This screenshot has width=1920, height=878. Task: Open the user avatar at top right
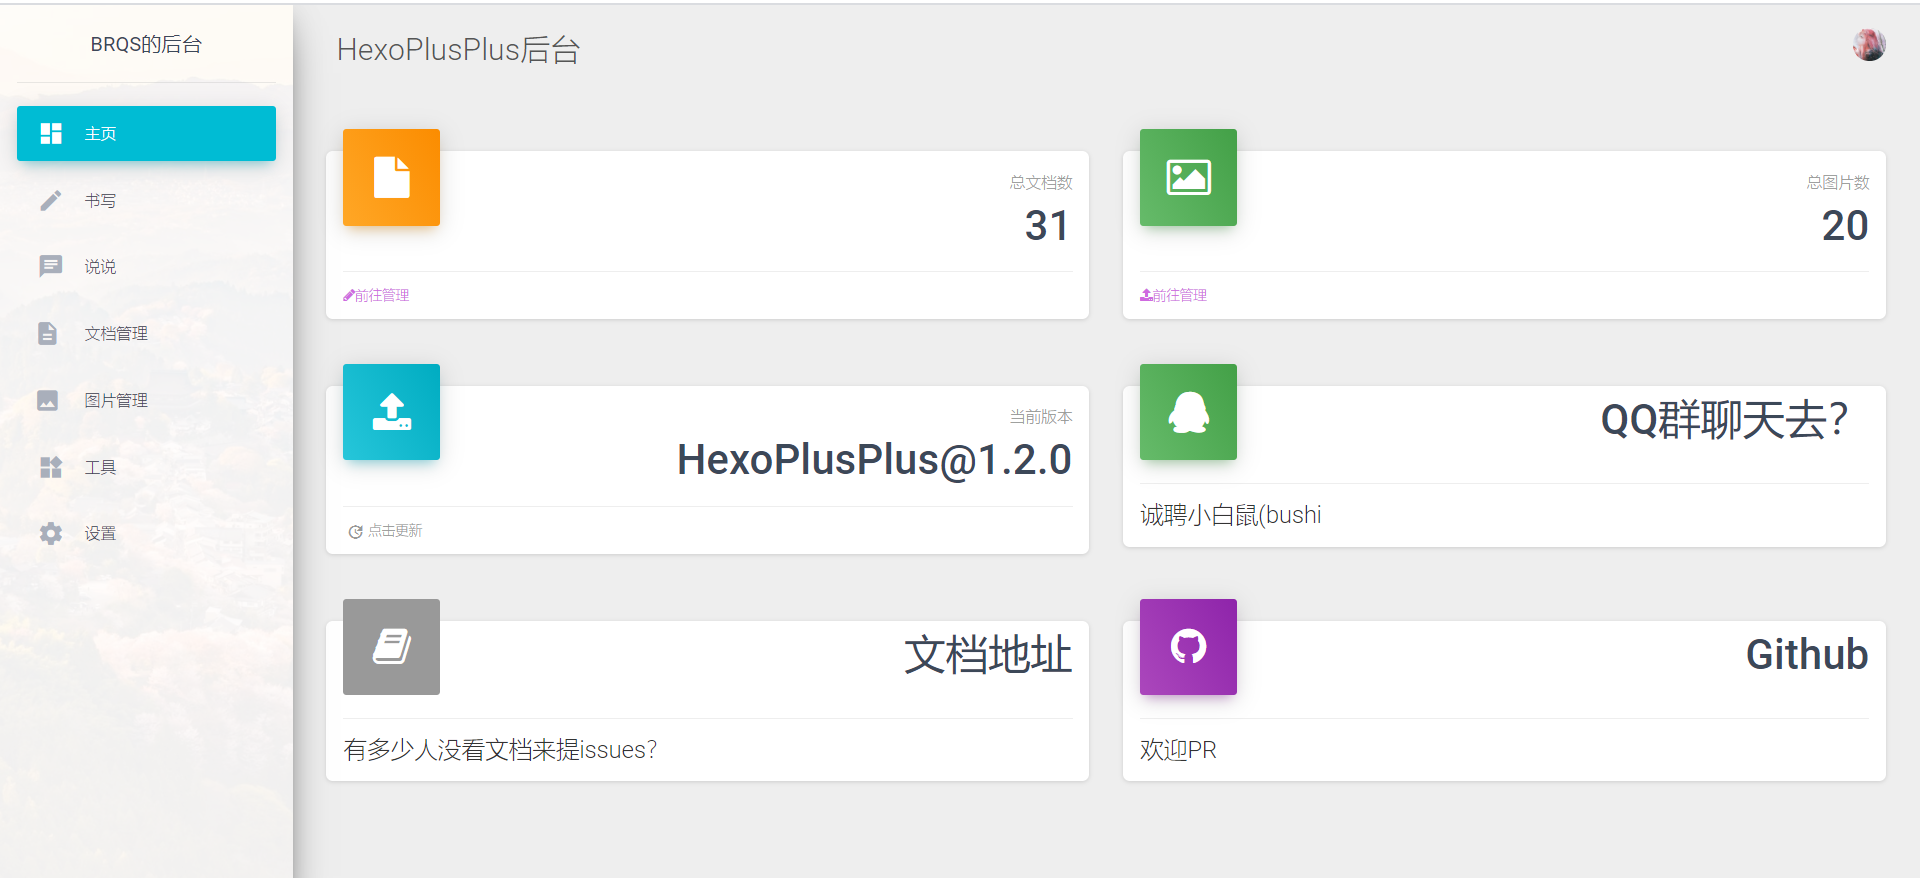pos(1869,45)
